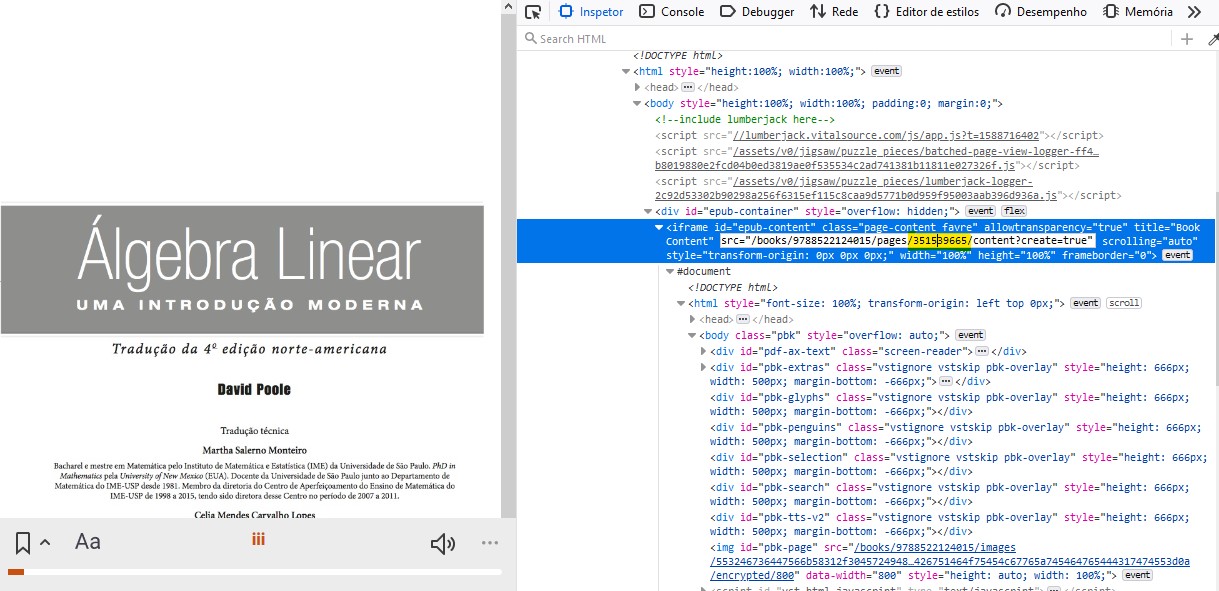Click the reading progress bar
Image resolution: width=1219 pixels, height=591 pixels.
255,572
